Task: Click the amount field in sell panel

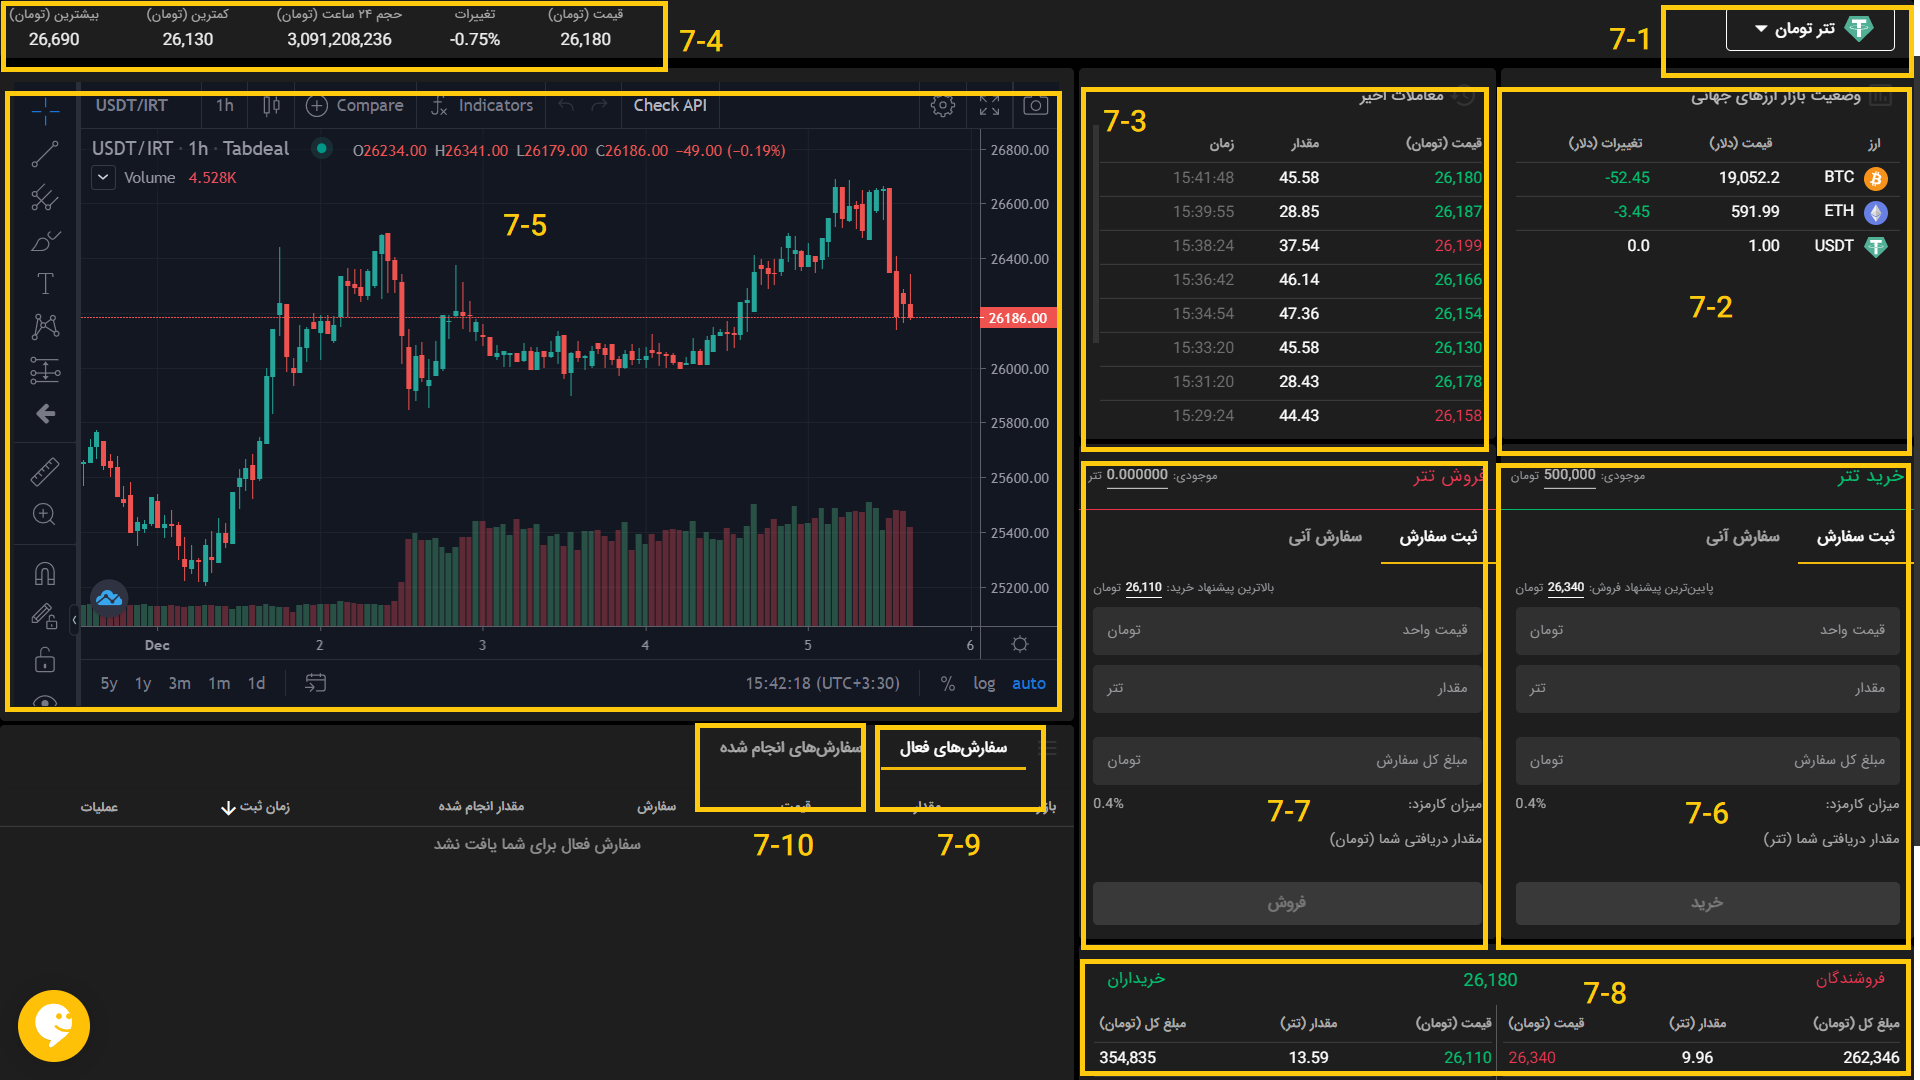Action: tap(1287, 688)
